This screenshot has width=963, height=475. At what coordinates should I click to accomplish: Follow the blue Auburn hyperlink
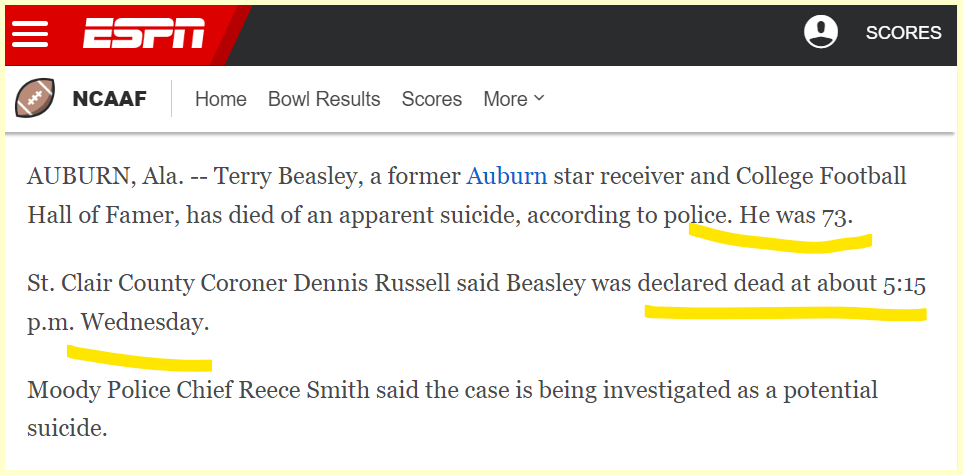[507, 177]
